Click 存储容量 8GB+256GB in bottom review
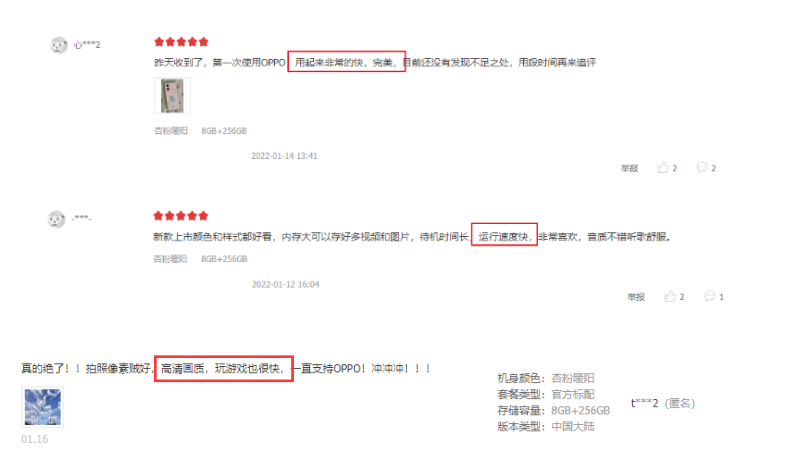Viewport: 789px width, 459px height. pos(554,411)
